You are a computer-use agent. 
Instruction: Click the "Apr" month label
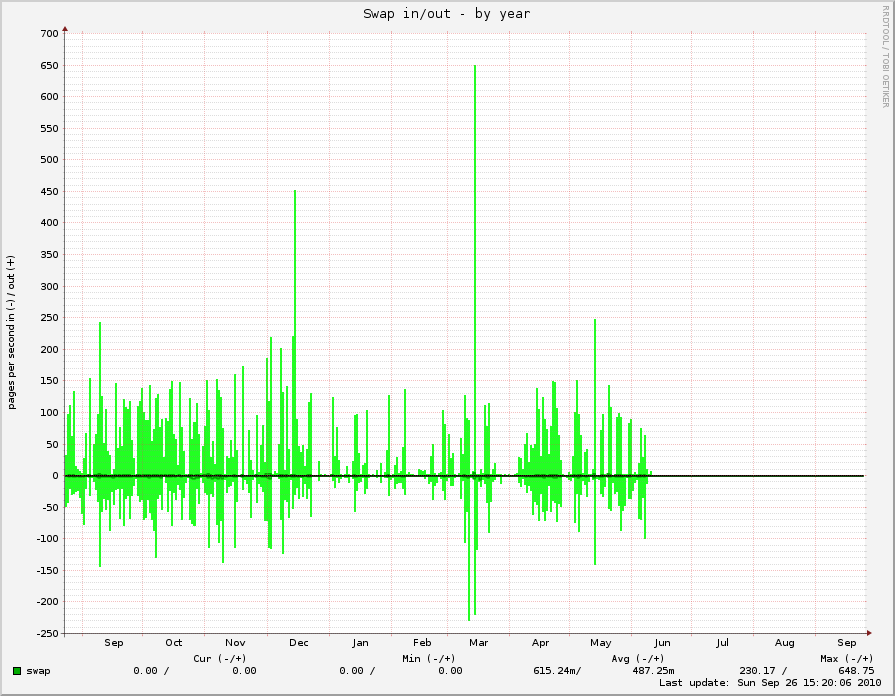(541, 643)
